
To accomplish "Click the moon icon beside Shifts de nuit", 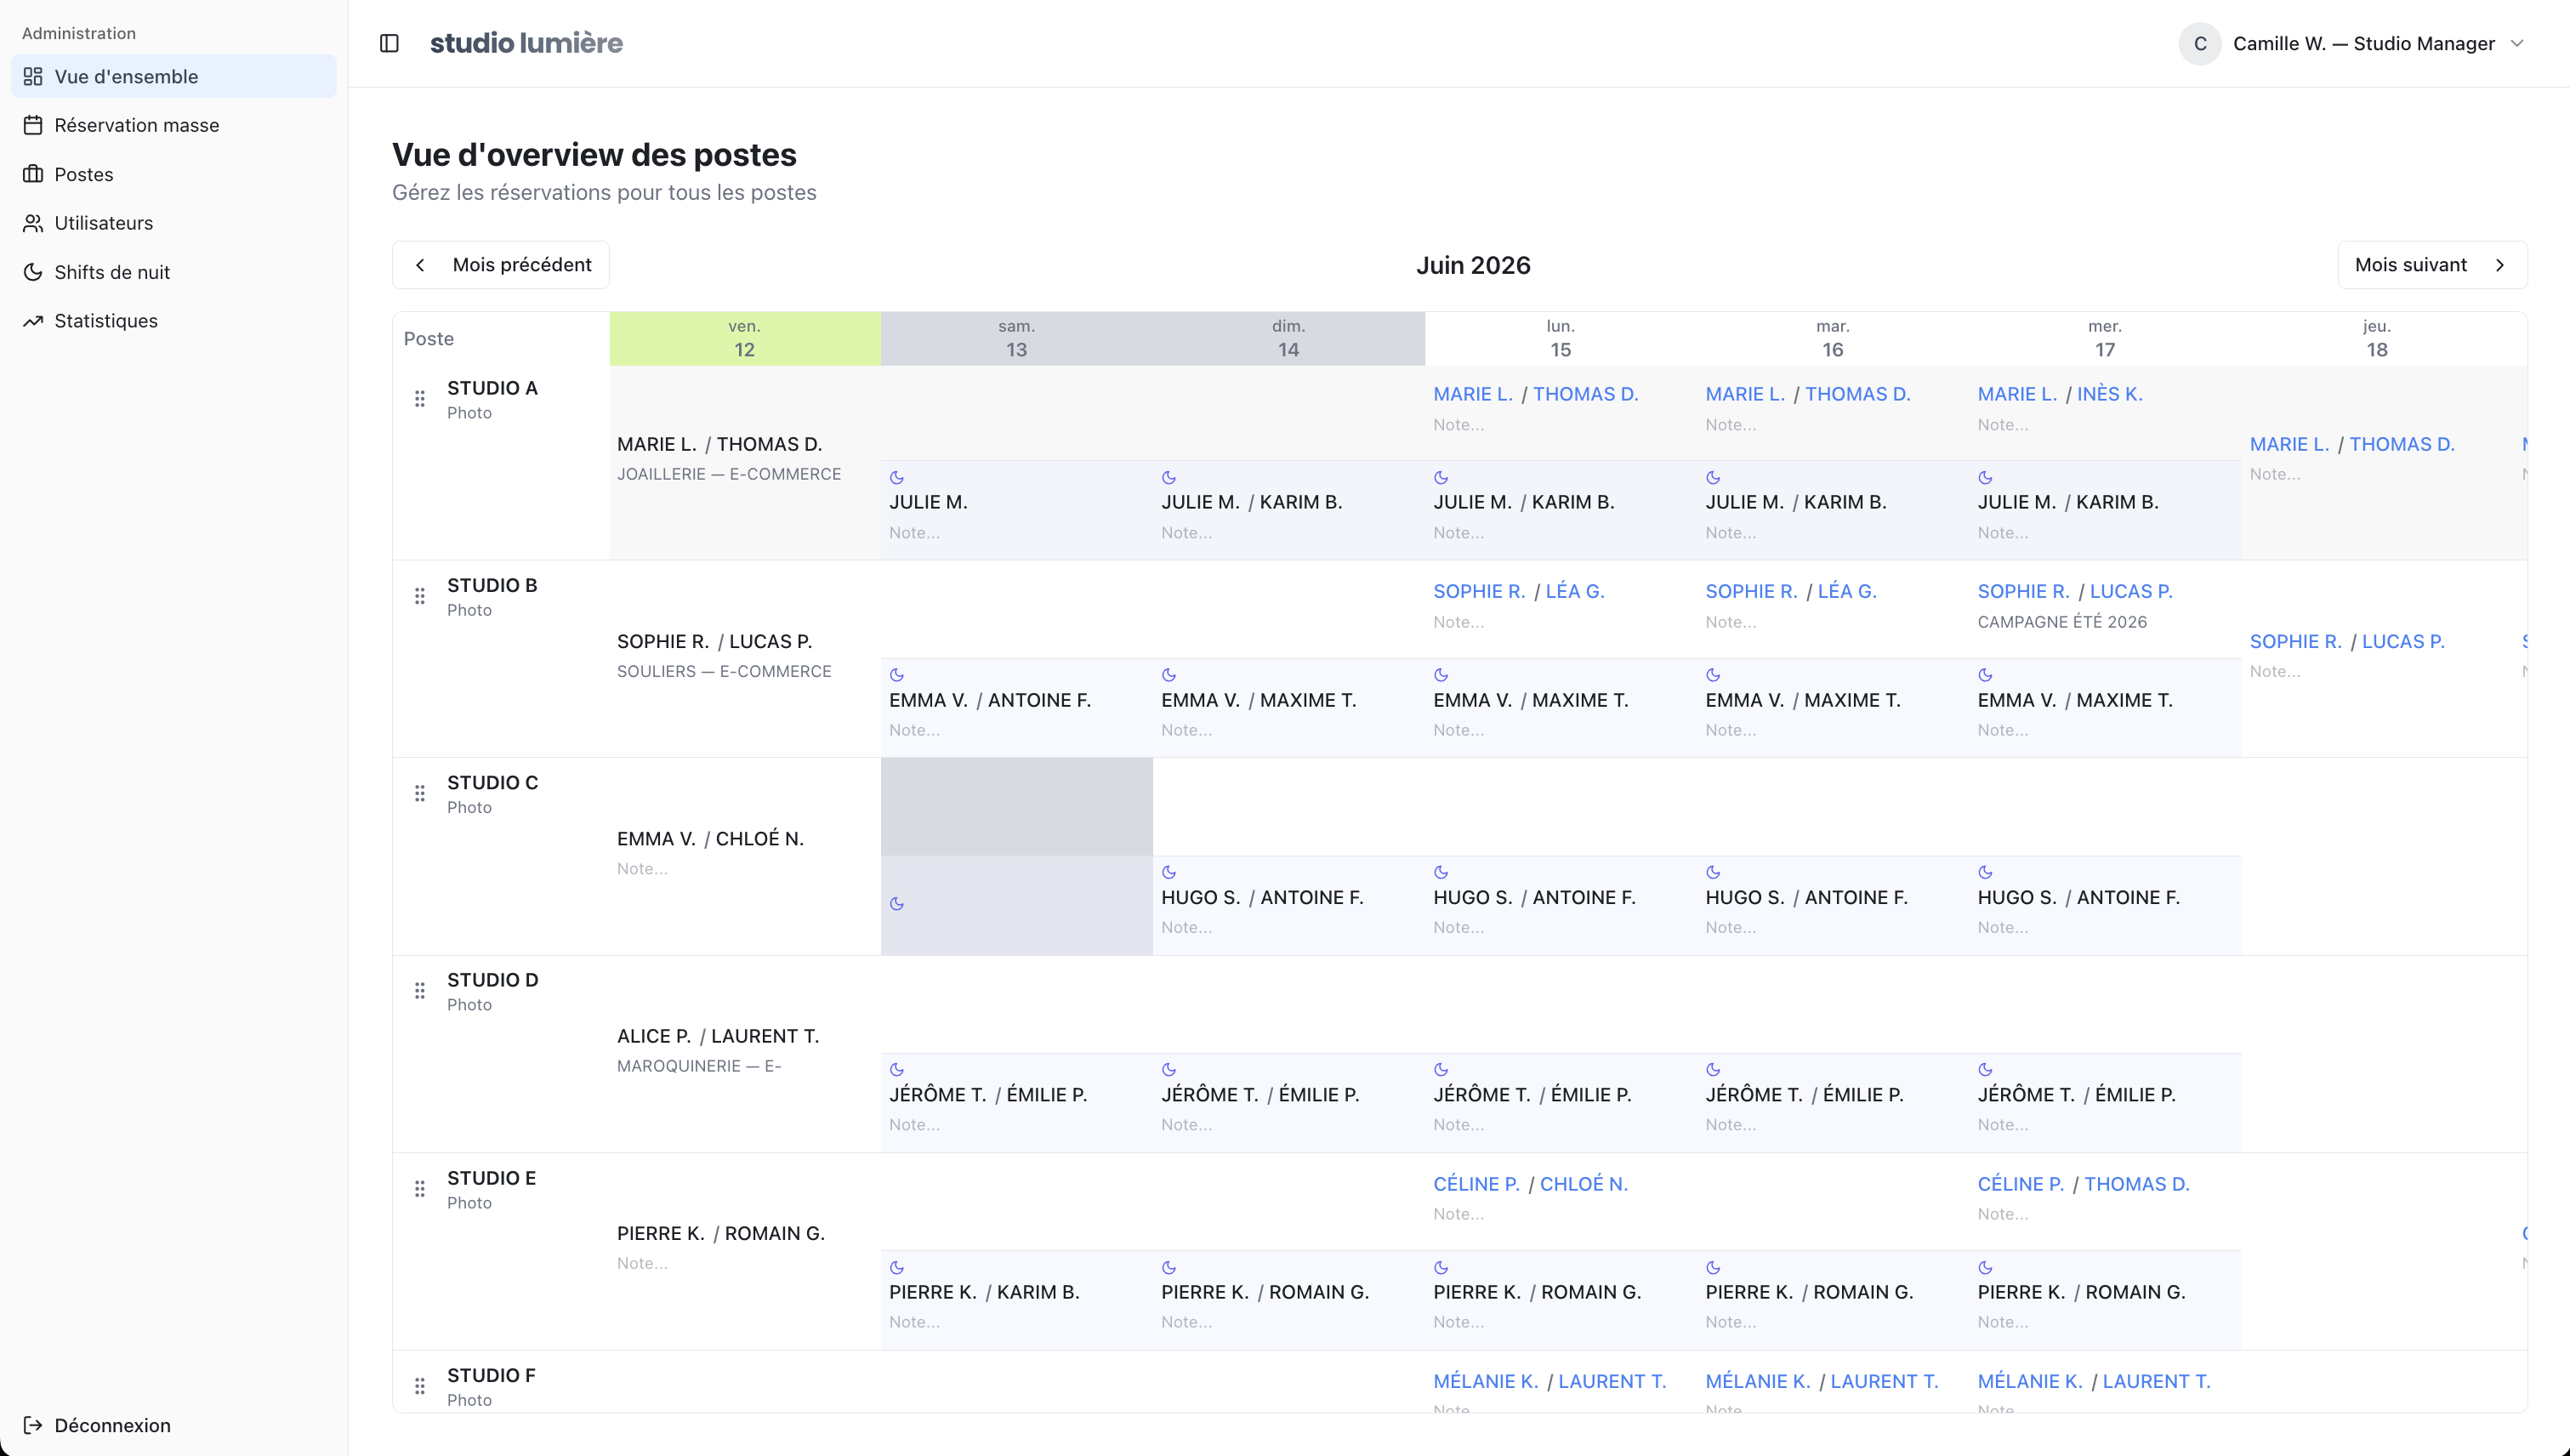I will [x=33, y=272].
